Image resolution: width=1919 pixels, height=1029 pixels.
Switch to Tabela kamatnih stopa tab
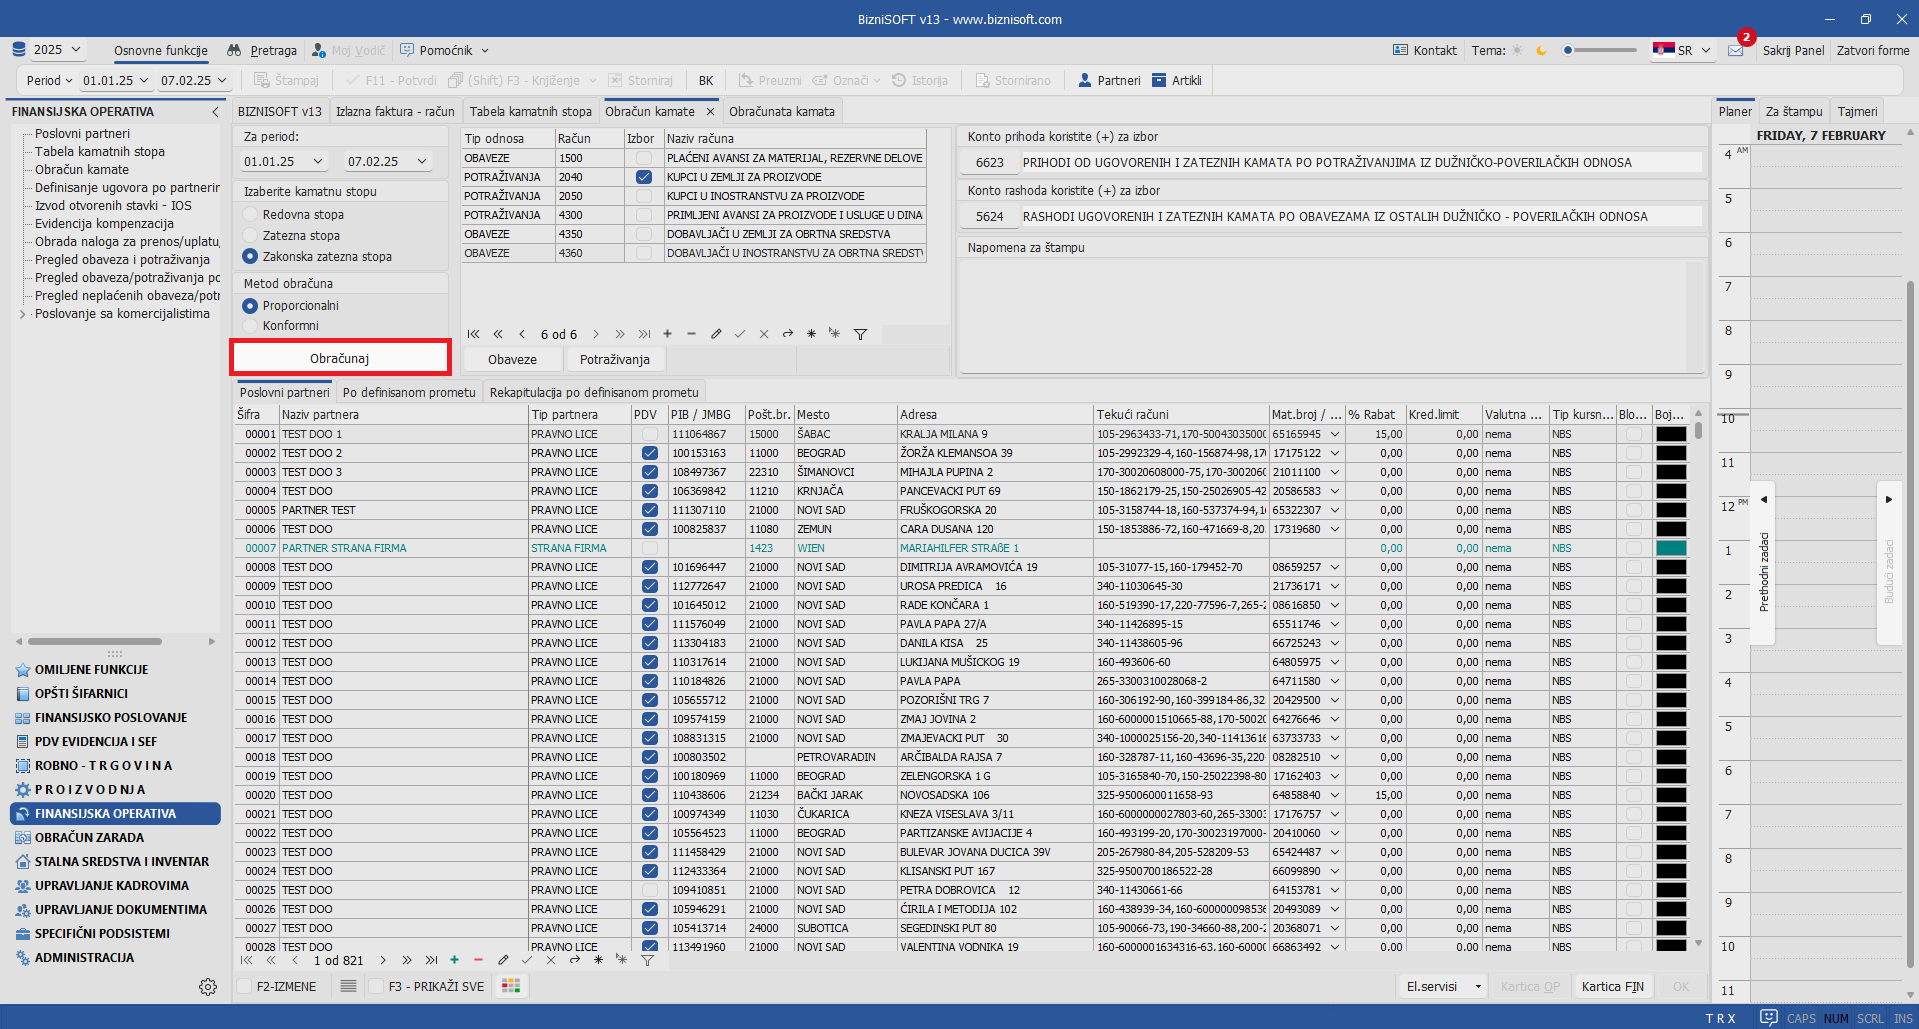(x=530, y=112)
